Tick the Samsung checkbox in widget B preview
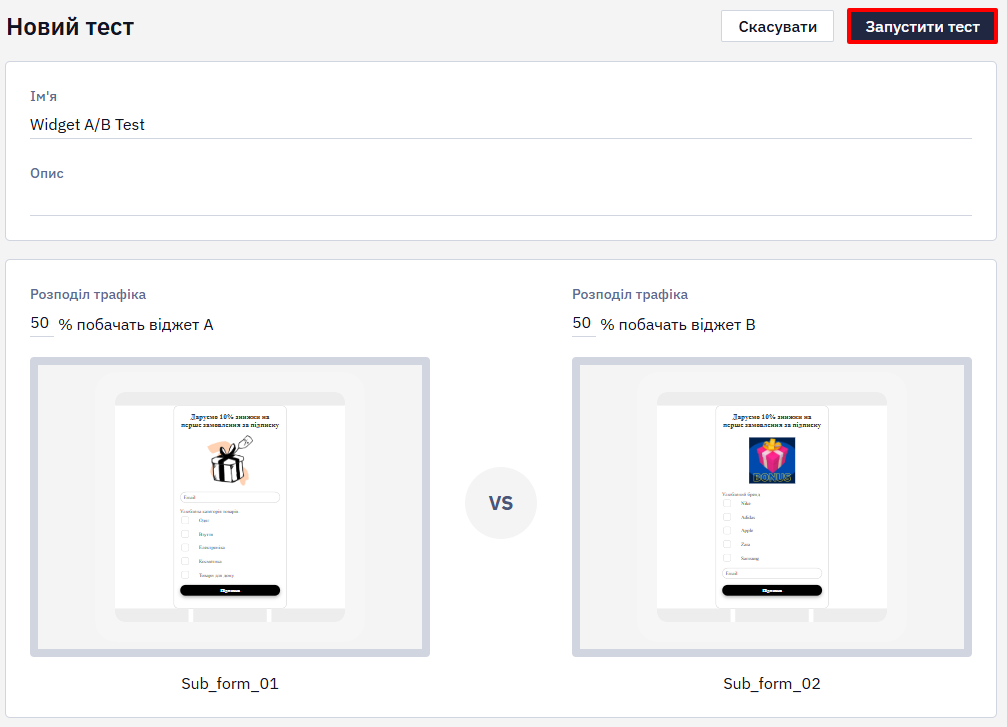Viewport: 1007px width, 727px height. 727,558
